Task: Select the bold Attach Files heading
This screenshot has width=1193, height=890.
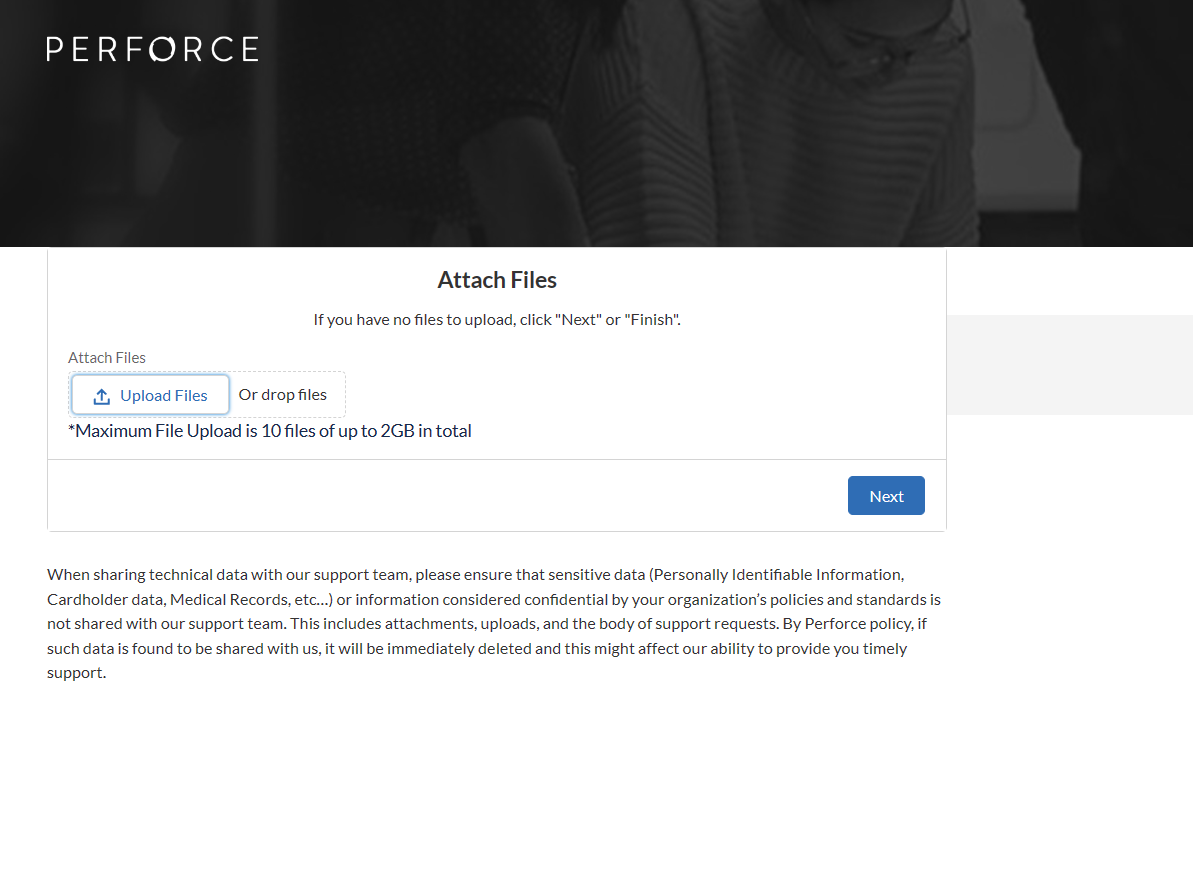Action: tap(496, 280)
